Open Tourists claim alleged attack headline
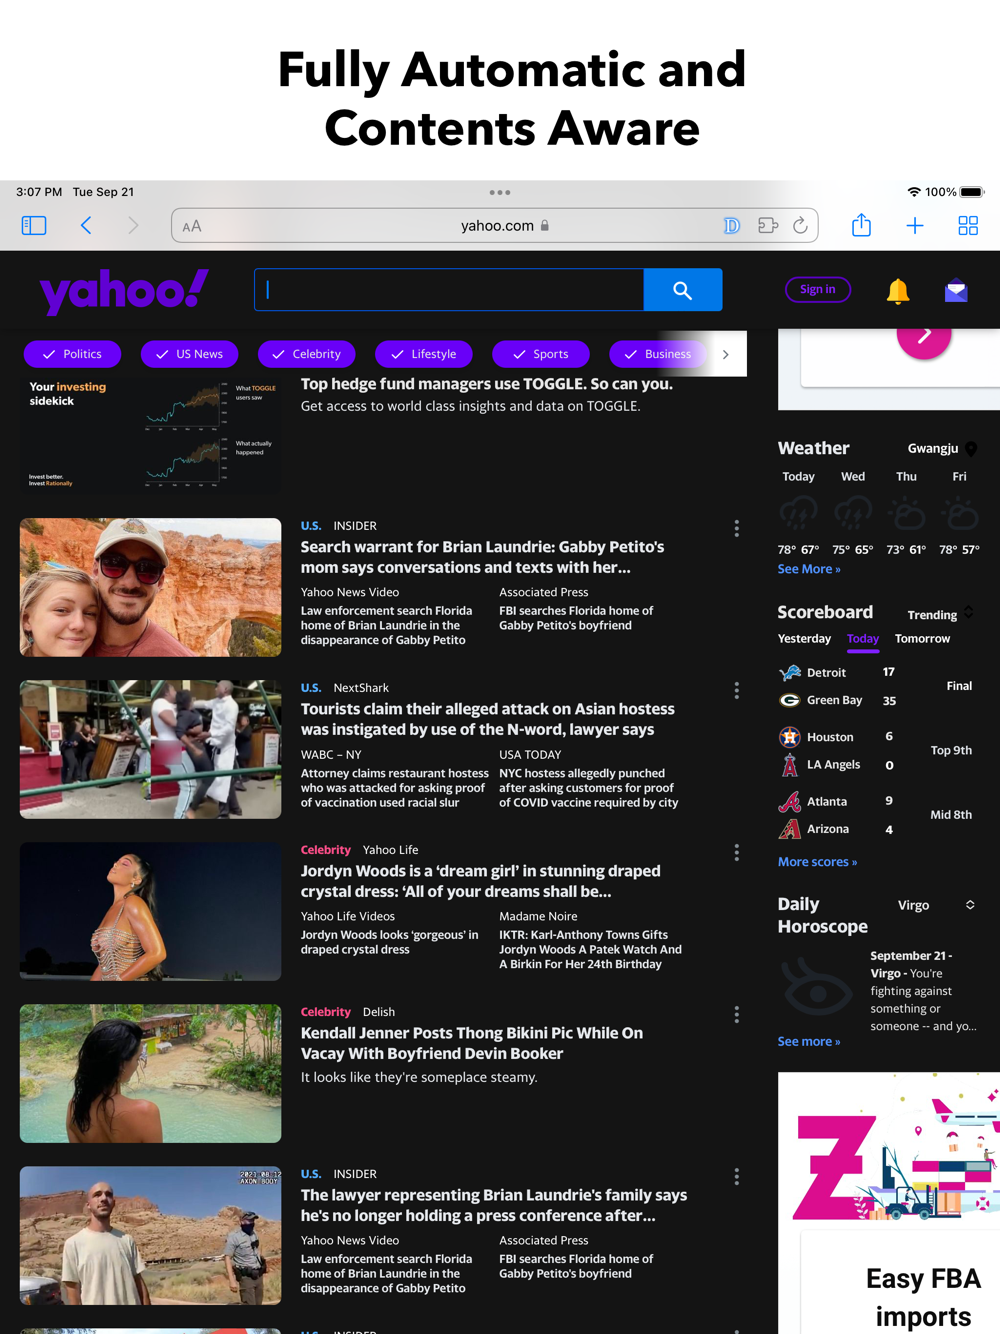 tap(488, 719)
